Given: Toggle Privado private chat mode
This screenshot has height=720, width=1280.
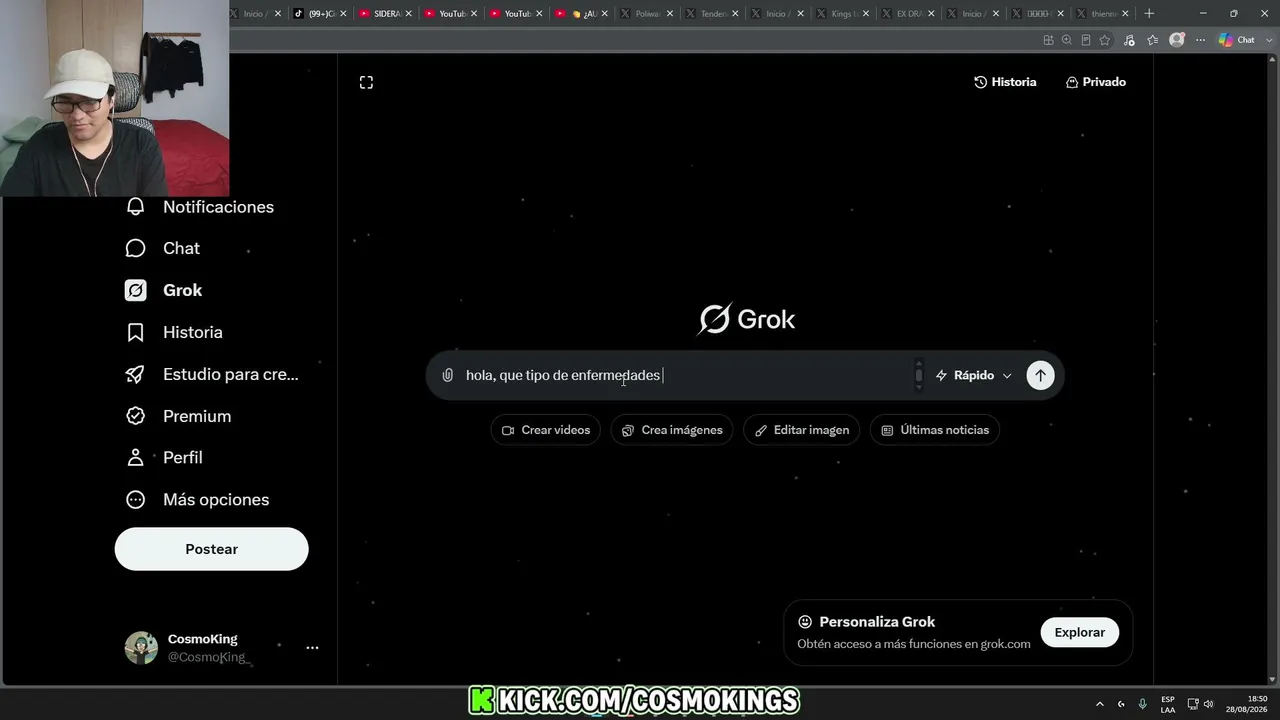Looking at the screenshot, I should click(x=1096, y=82).
